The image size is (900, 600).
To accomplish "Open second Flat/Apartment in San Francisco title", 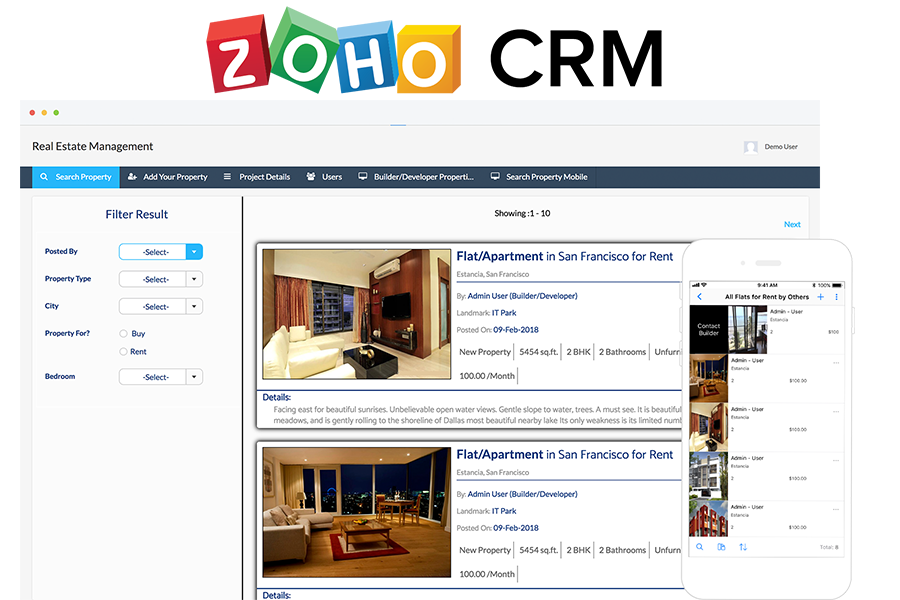I will (564, 454).
